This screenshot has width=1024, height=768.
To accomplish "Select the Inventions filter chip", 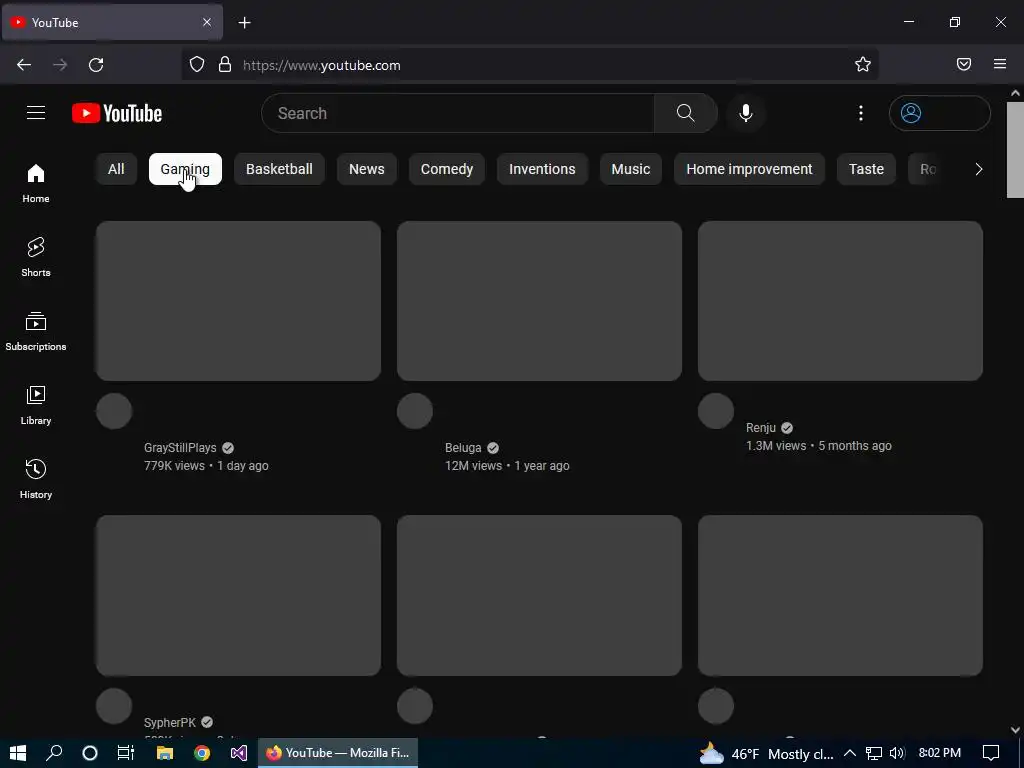I will 542,169.
